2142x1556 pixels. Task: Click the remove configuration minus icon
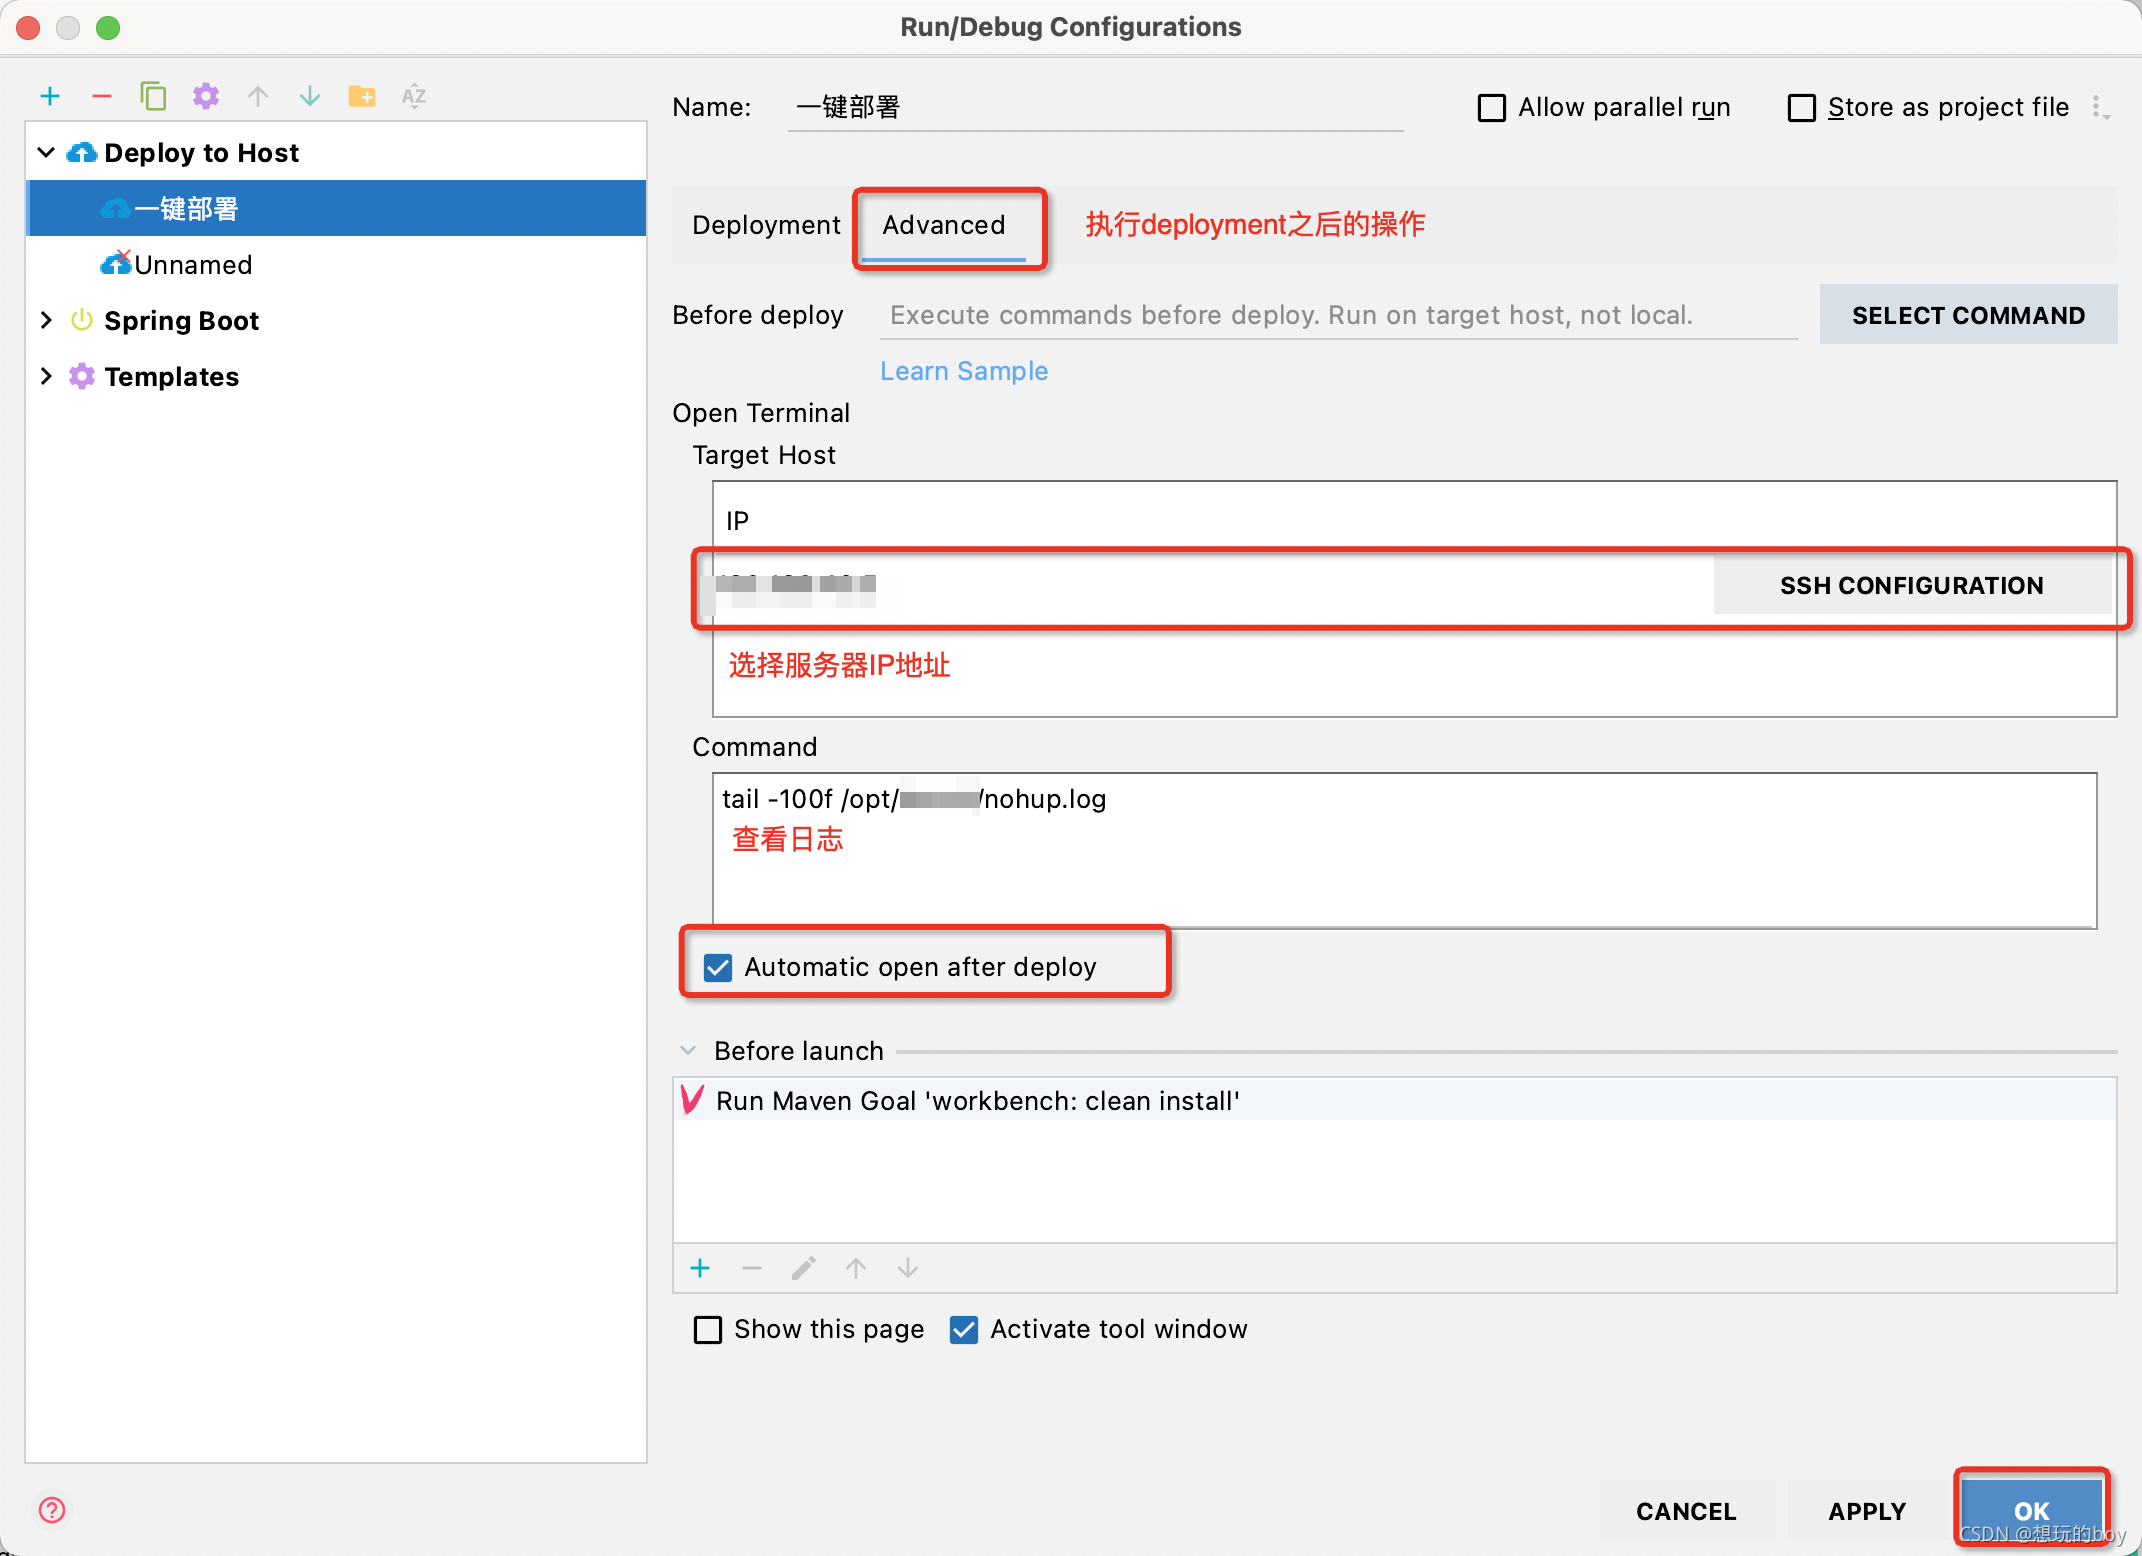pyautogui.click(x=102, y=96)
